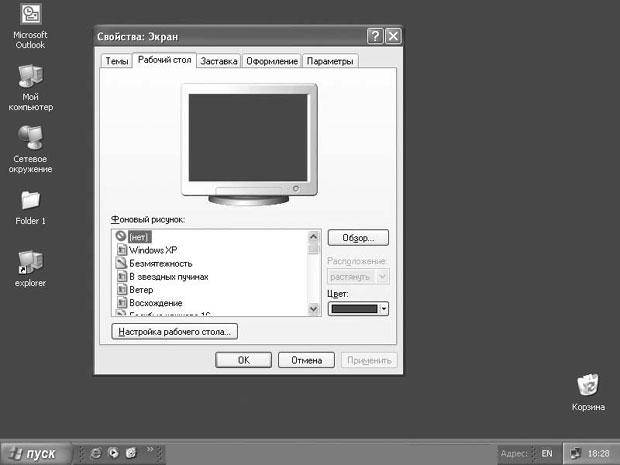
Task: Open the Параметры tab
Action: (330, 61)
